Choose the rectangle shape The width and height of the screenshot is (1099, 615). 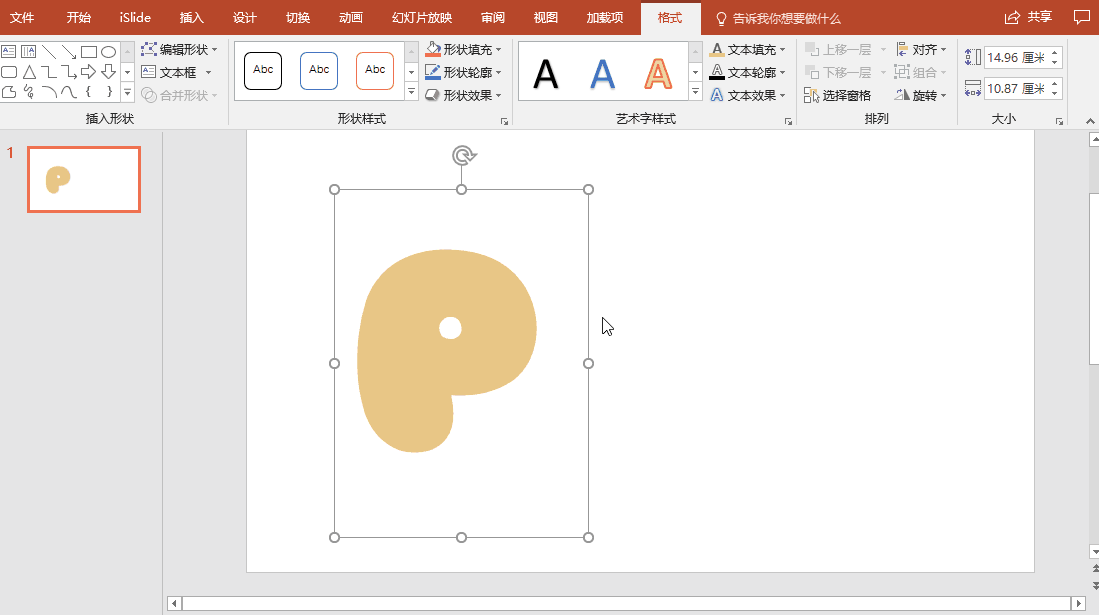[x=88, y=51]
